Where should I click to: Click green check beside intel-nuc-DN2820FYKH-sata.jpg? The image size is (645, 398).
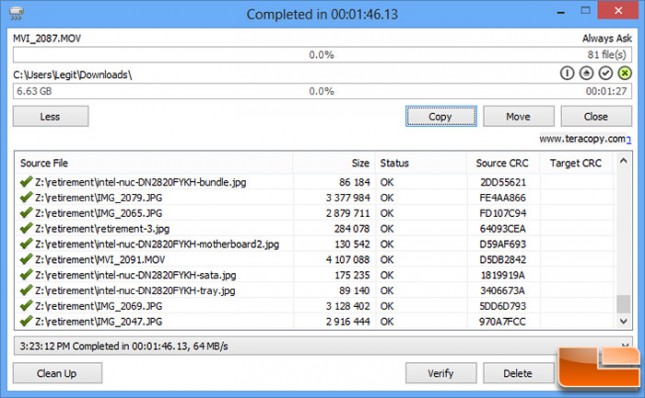point(26,275)
